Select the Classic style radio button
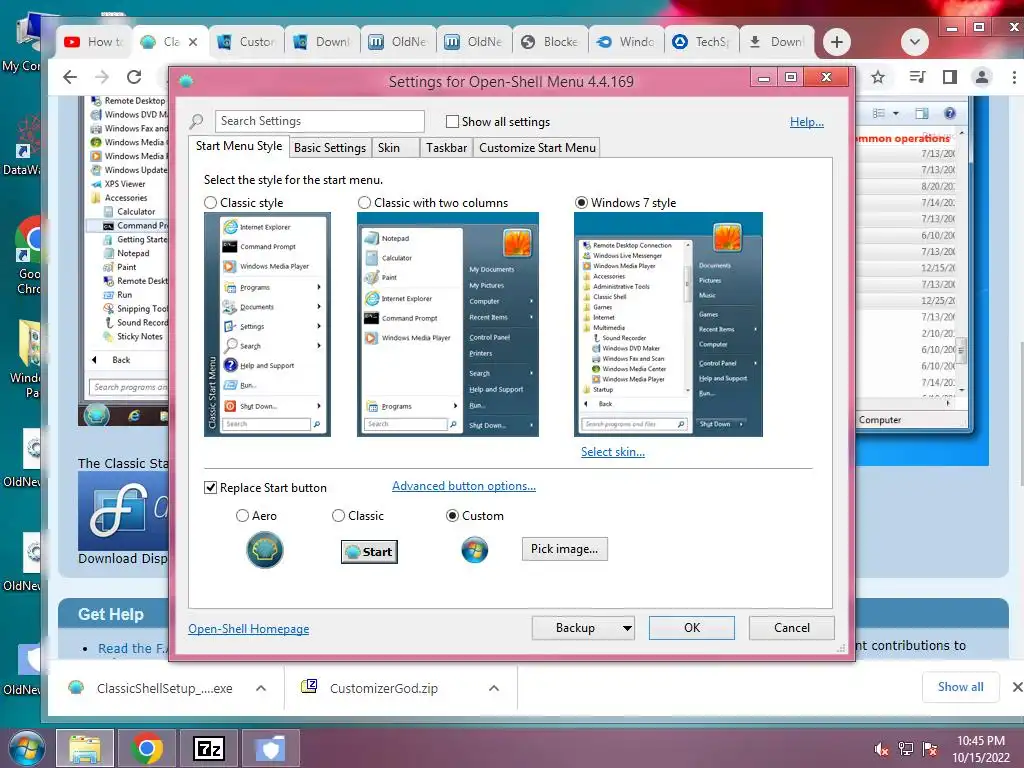Viewport: 1024px width, 768px height. (210, 203)
